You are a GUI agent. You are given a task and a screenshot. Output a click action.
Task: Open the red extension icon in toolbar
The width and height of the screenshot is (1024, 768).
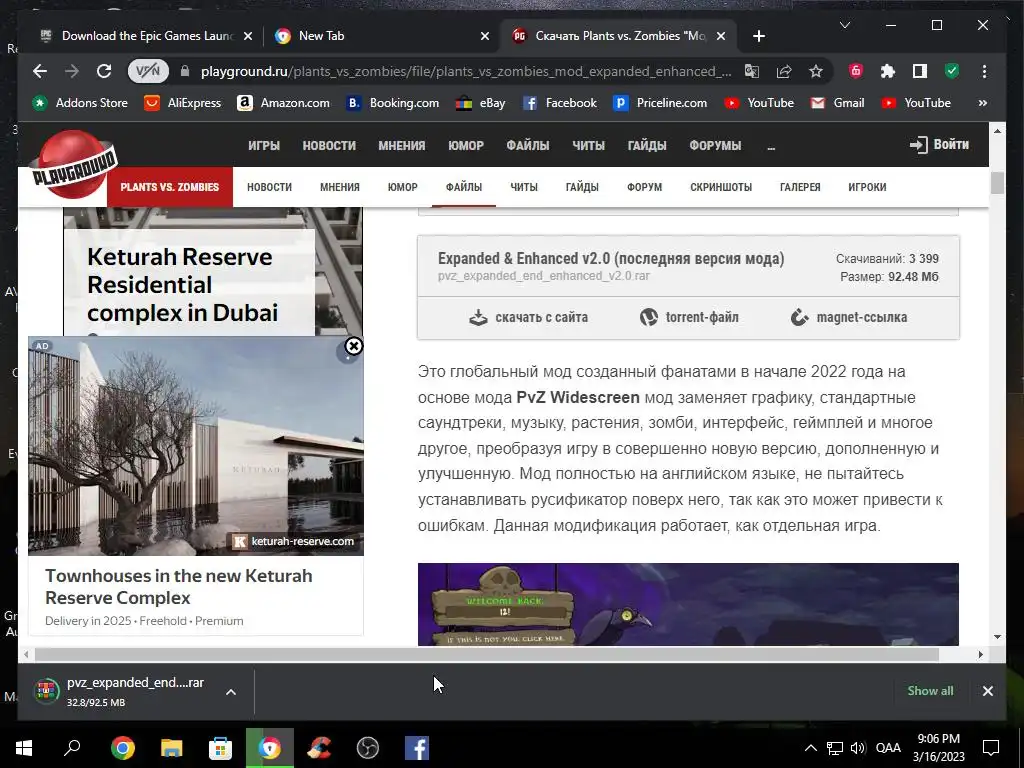point(856,71)
